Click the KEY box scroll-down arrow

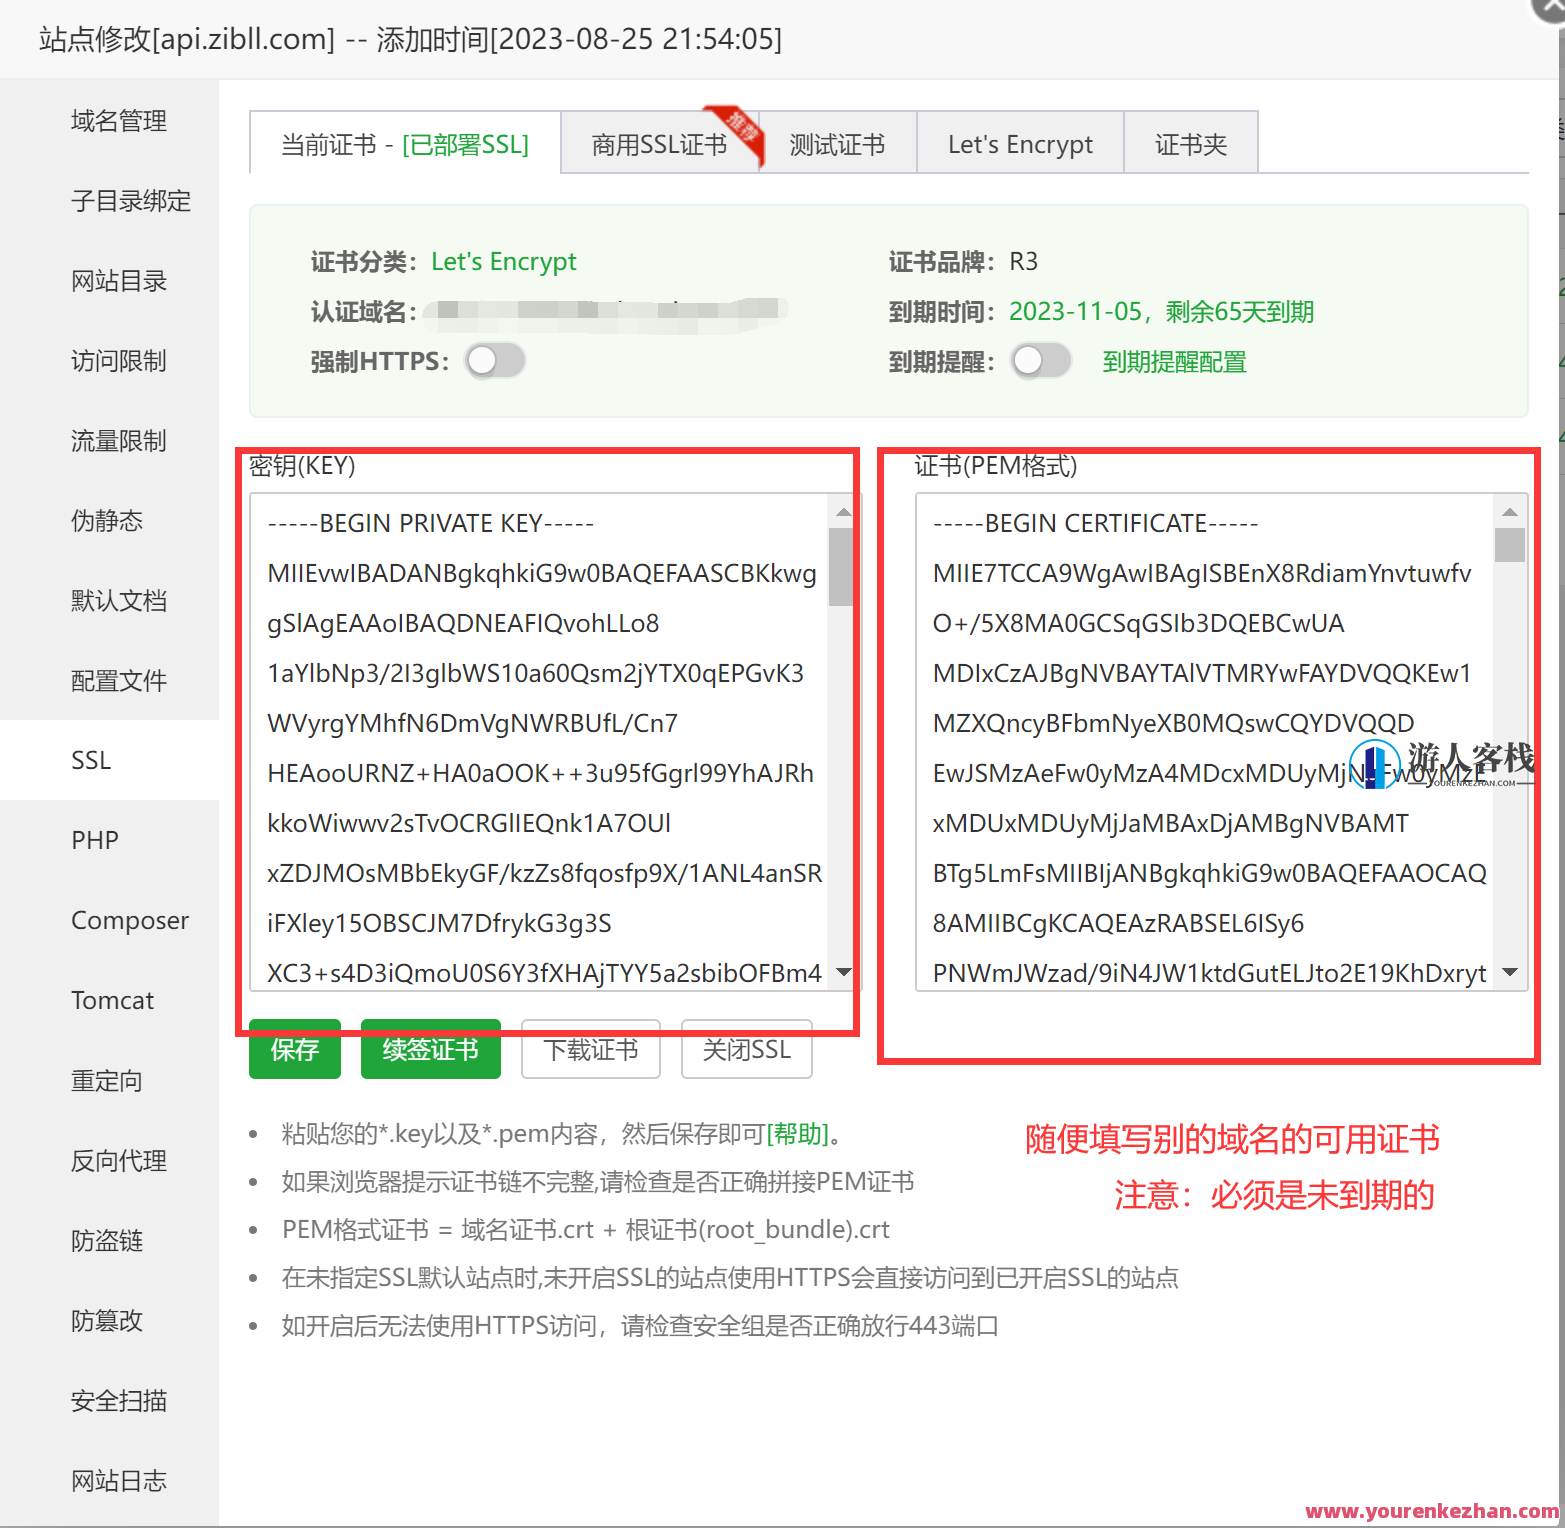[x=843, y=972]
